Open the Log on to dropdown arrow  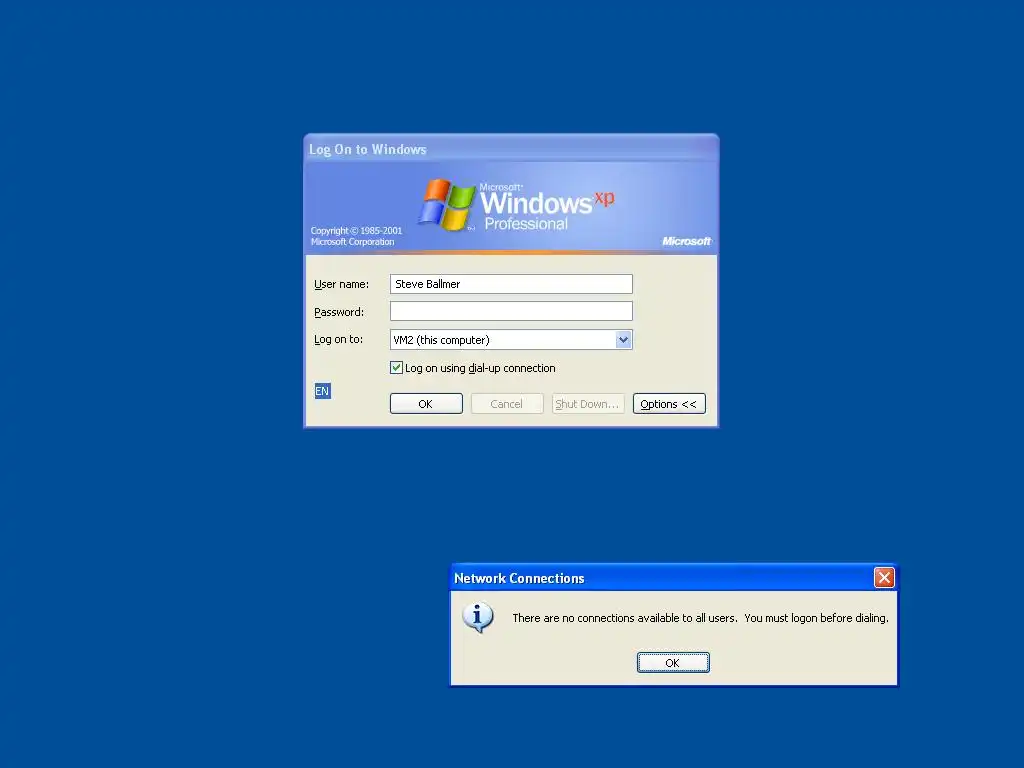click(623, 340)
